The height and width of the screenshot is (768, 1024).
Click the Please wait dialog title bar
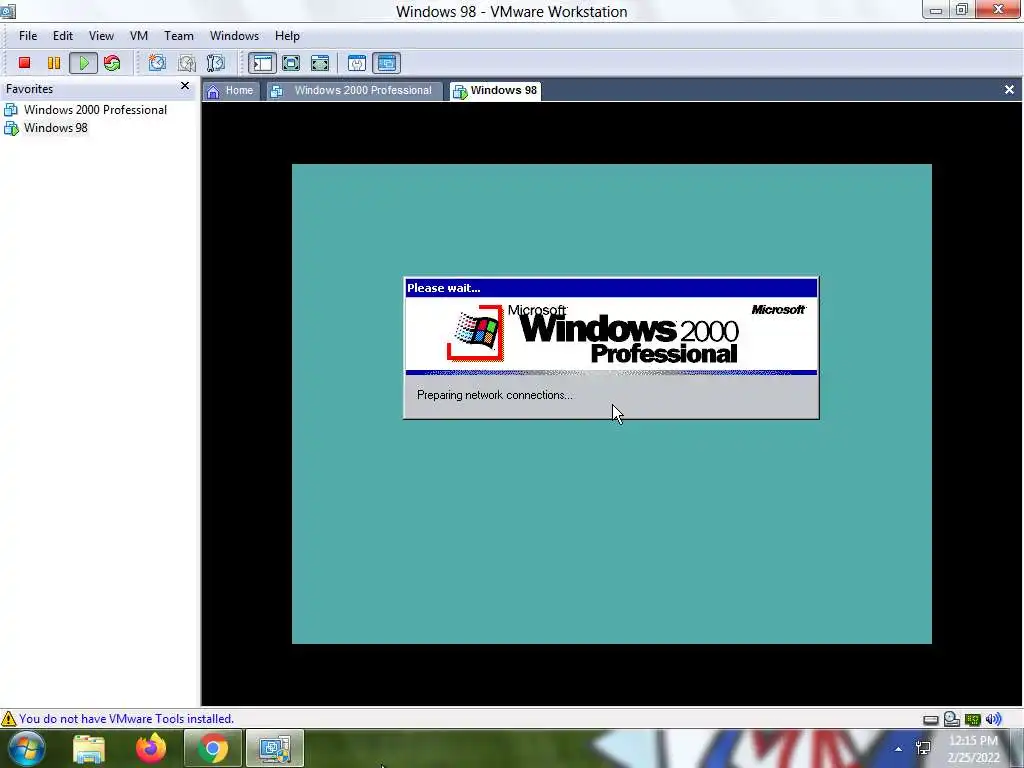click(x=611, y=288)
